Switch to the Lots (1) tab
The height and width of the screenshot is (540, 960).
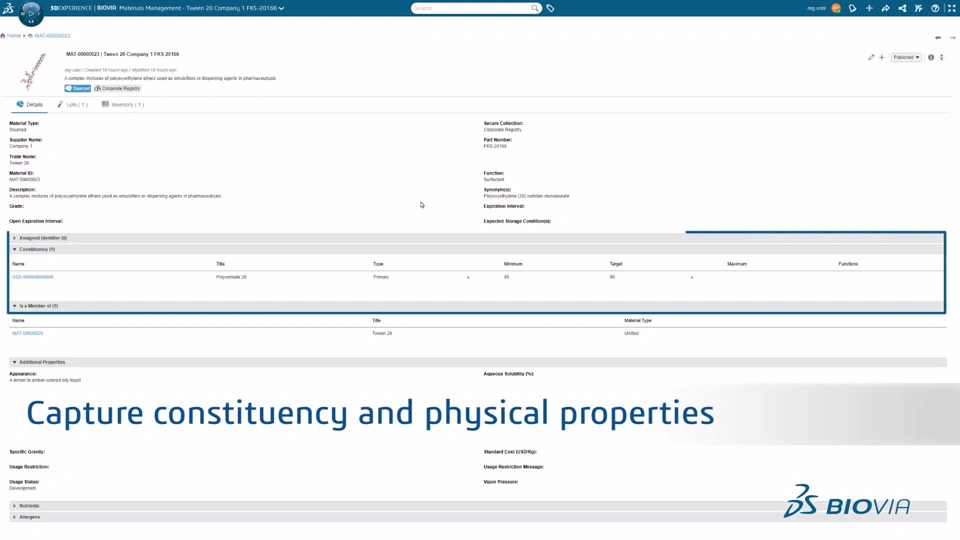pyautogui.click(x=73, y=105)
